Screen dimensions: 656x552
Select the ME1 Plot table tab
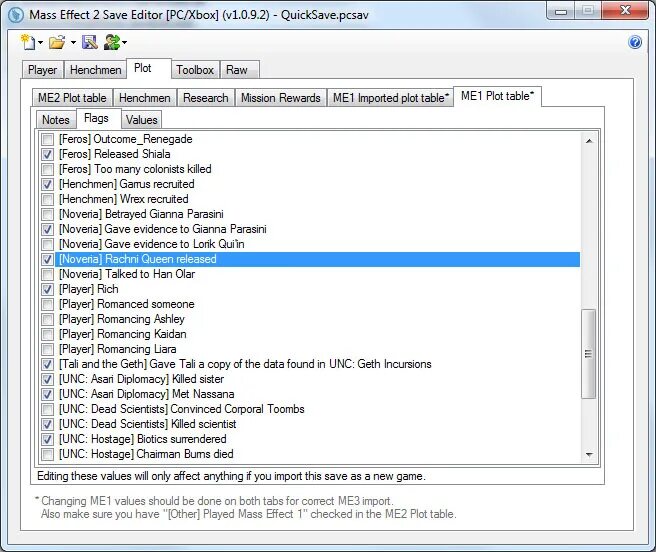click(497, 96)
